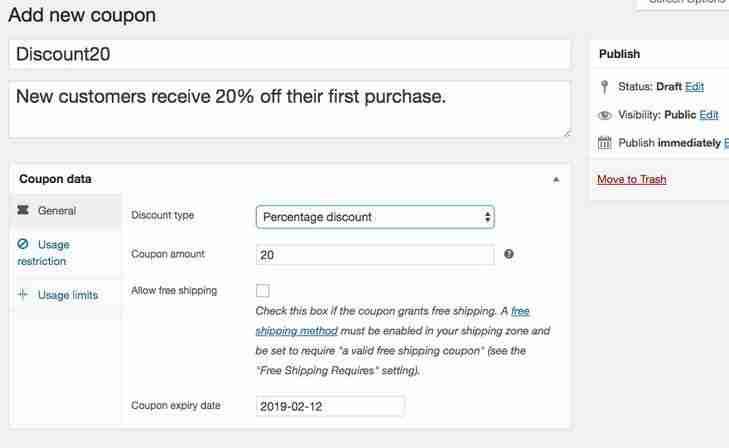Click the Publish calendar icon
The width and height of the screenshot is (729, 448).
[x=604, y=143]
